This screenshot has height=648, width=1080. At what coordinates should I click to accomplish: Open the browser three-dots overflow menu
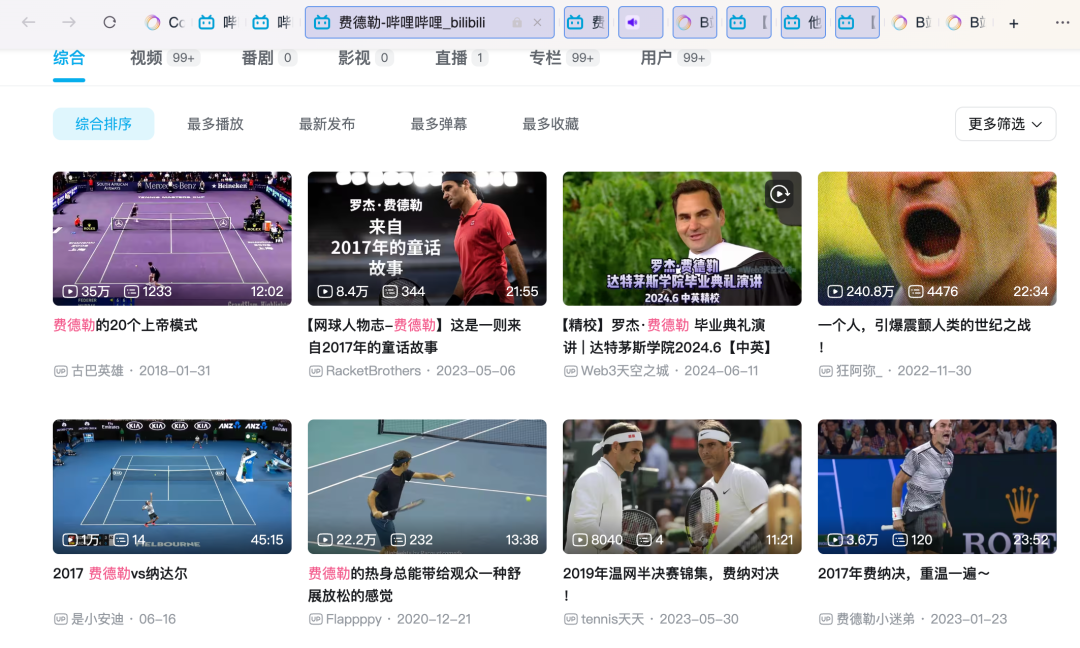coord(1062,22)
